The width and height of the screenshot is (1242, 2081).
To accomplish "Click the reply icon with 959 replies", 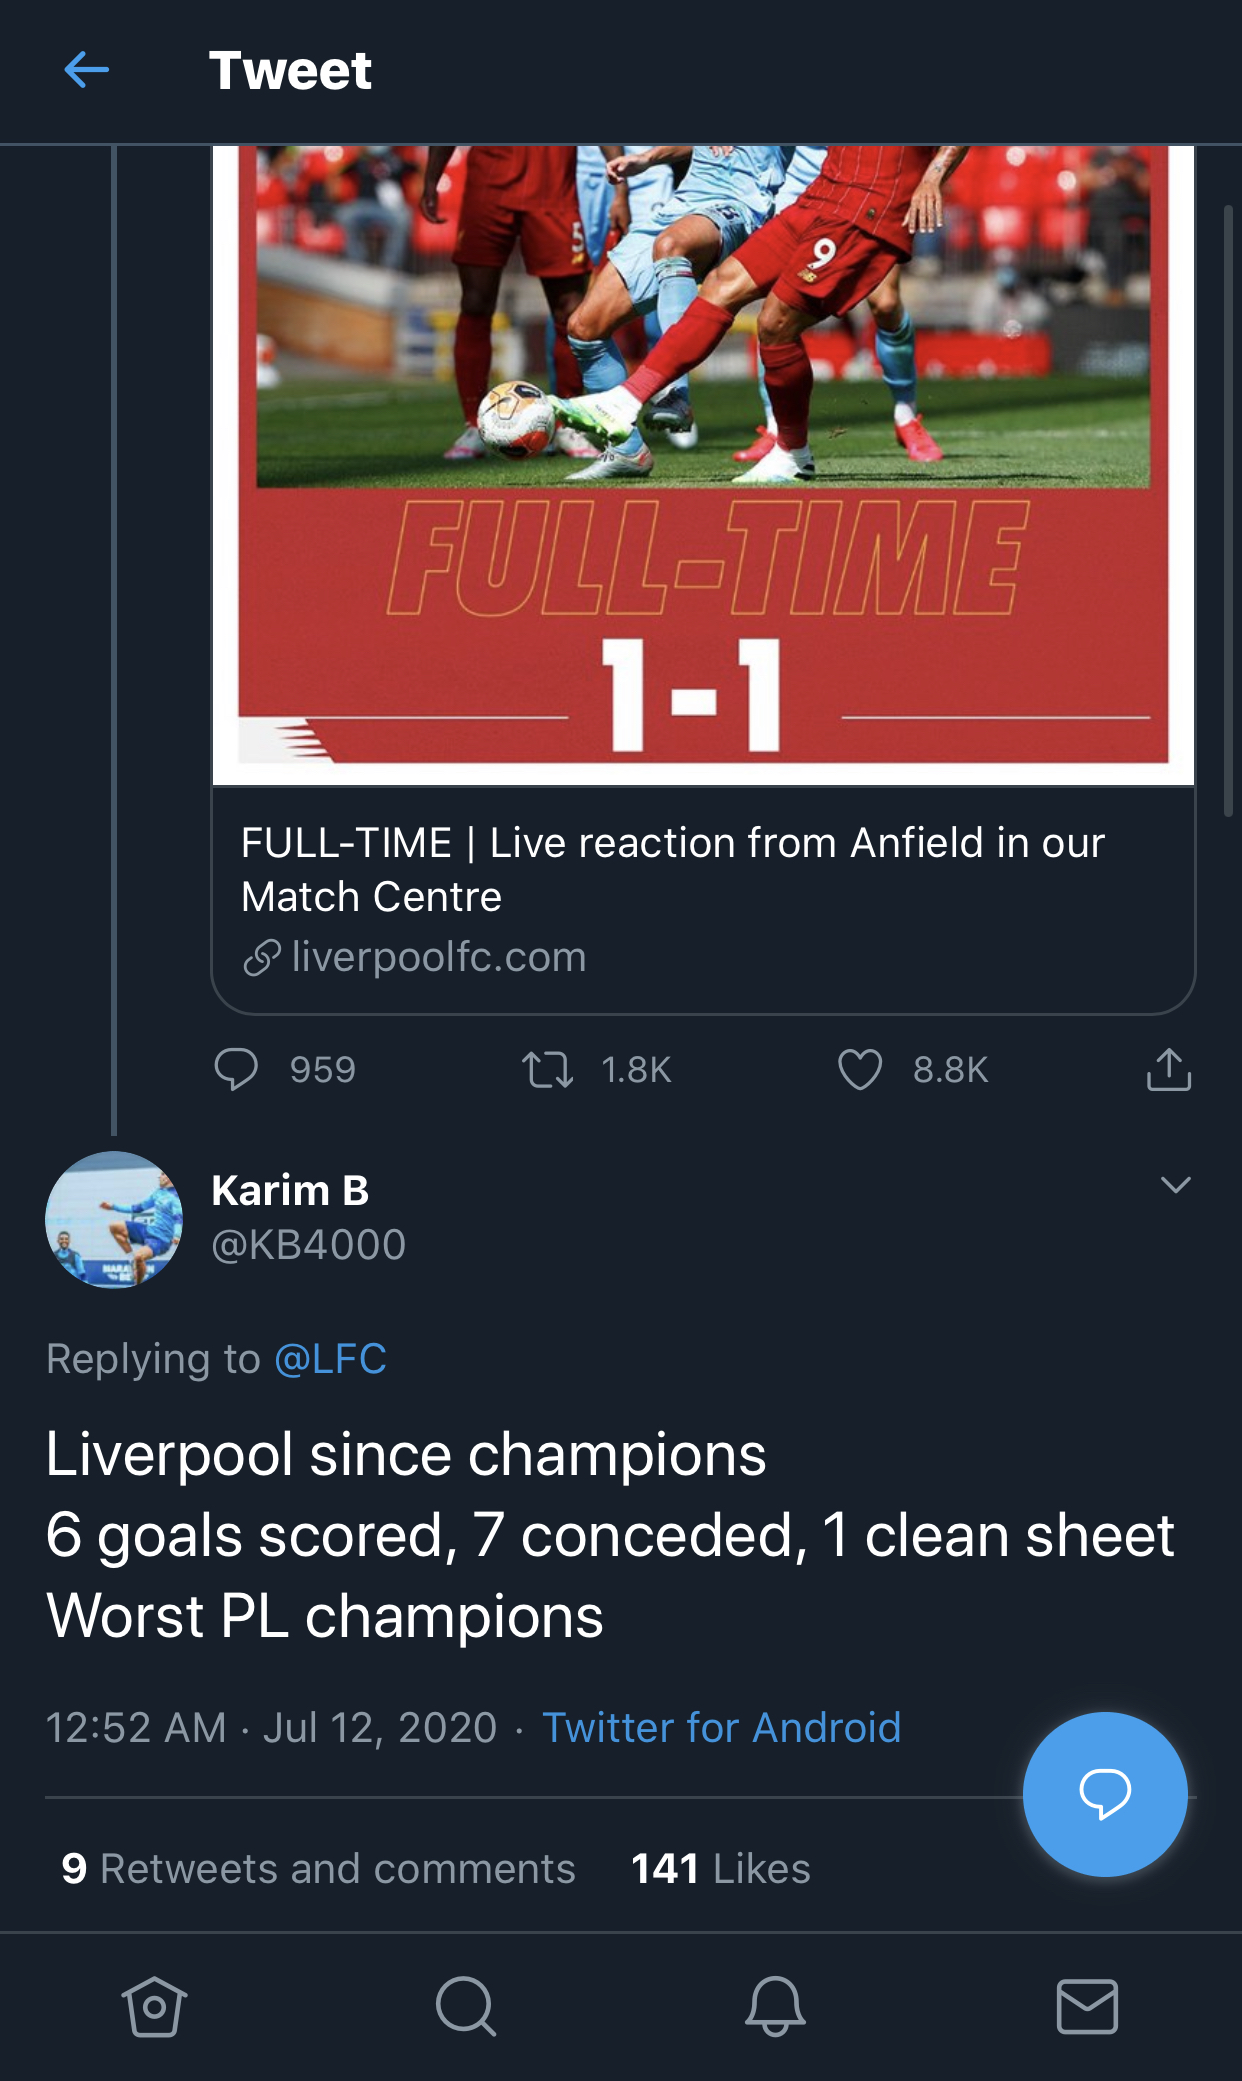I will [236, 1069].
